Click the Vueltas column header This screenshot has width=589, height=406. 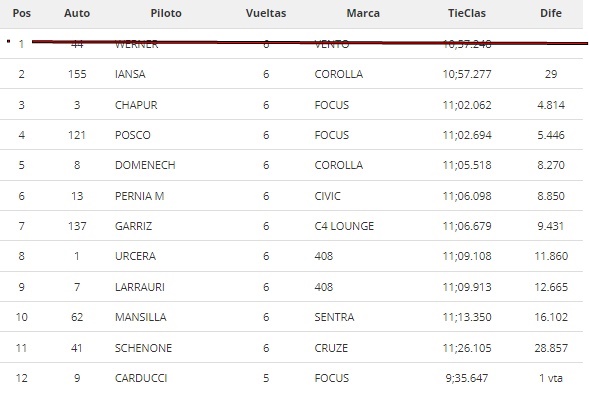point(266,13)
